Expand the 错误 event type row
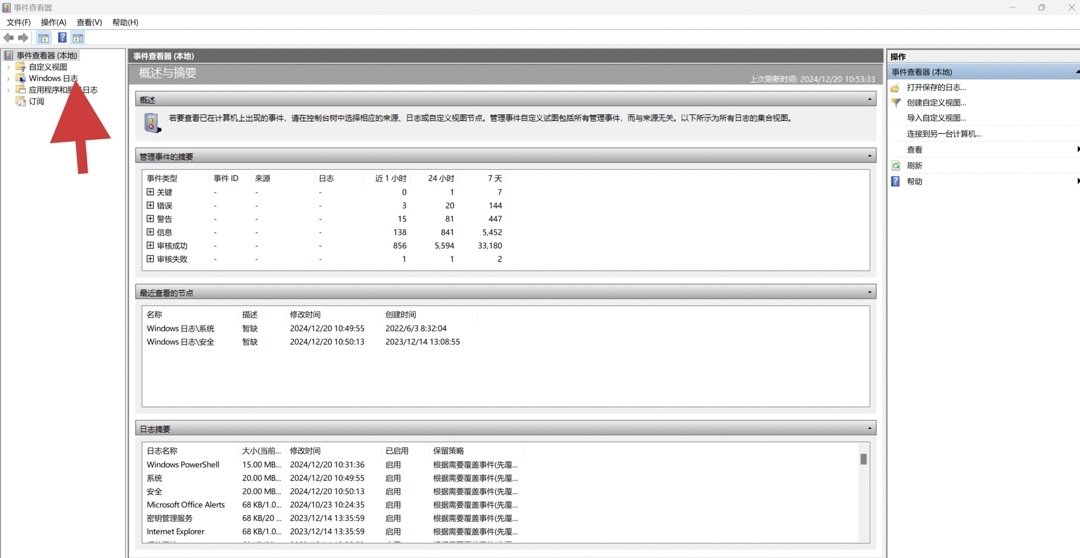 [150, 205]
